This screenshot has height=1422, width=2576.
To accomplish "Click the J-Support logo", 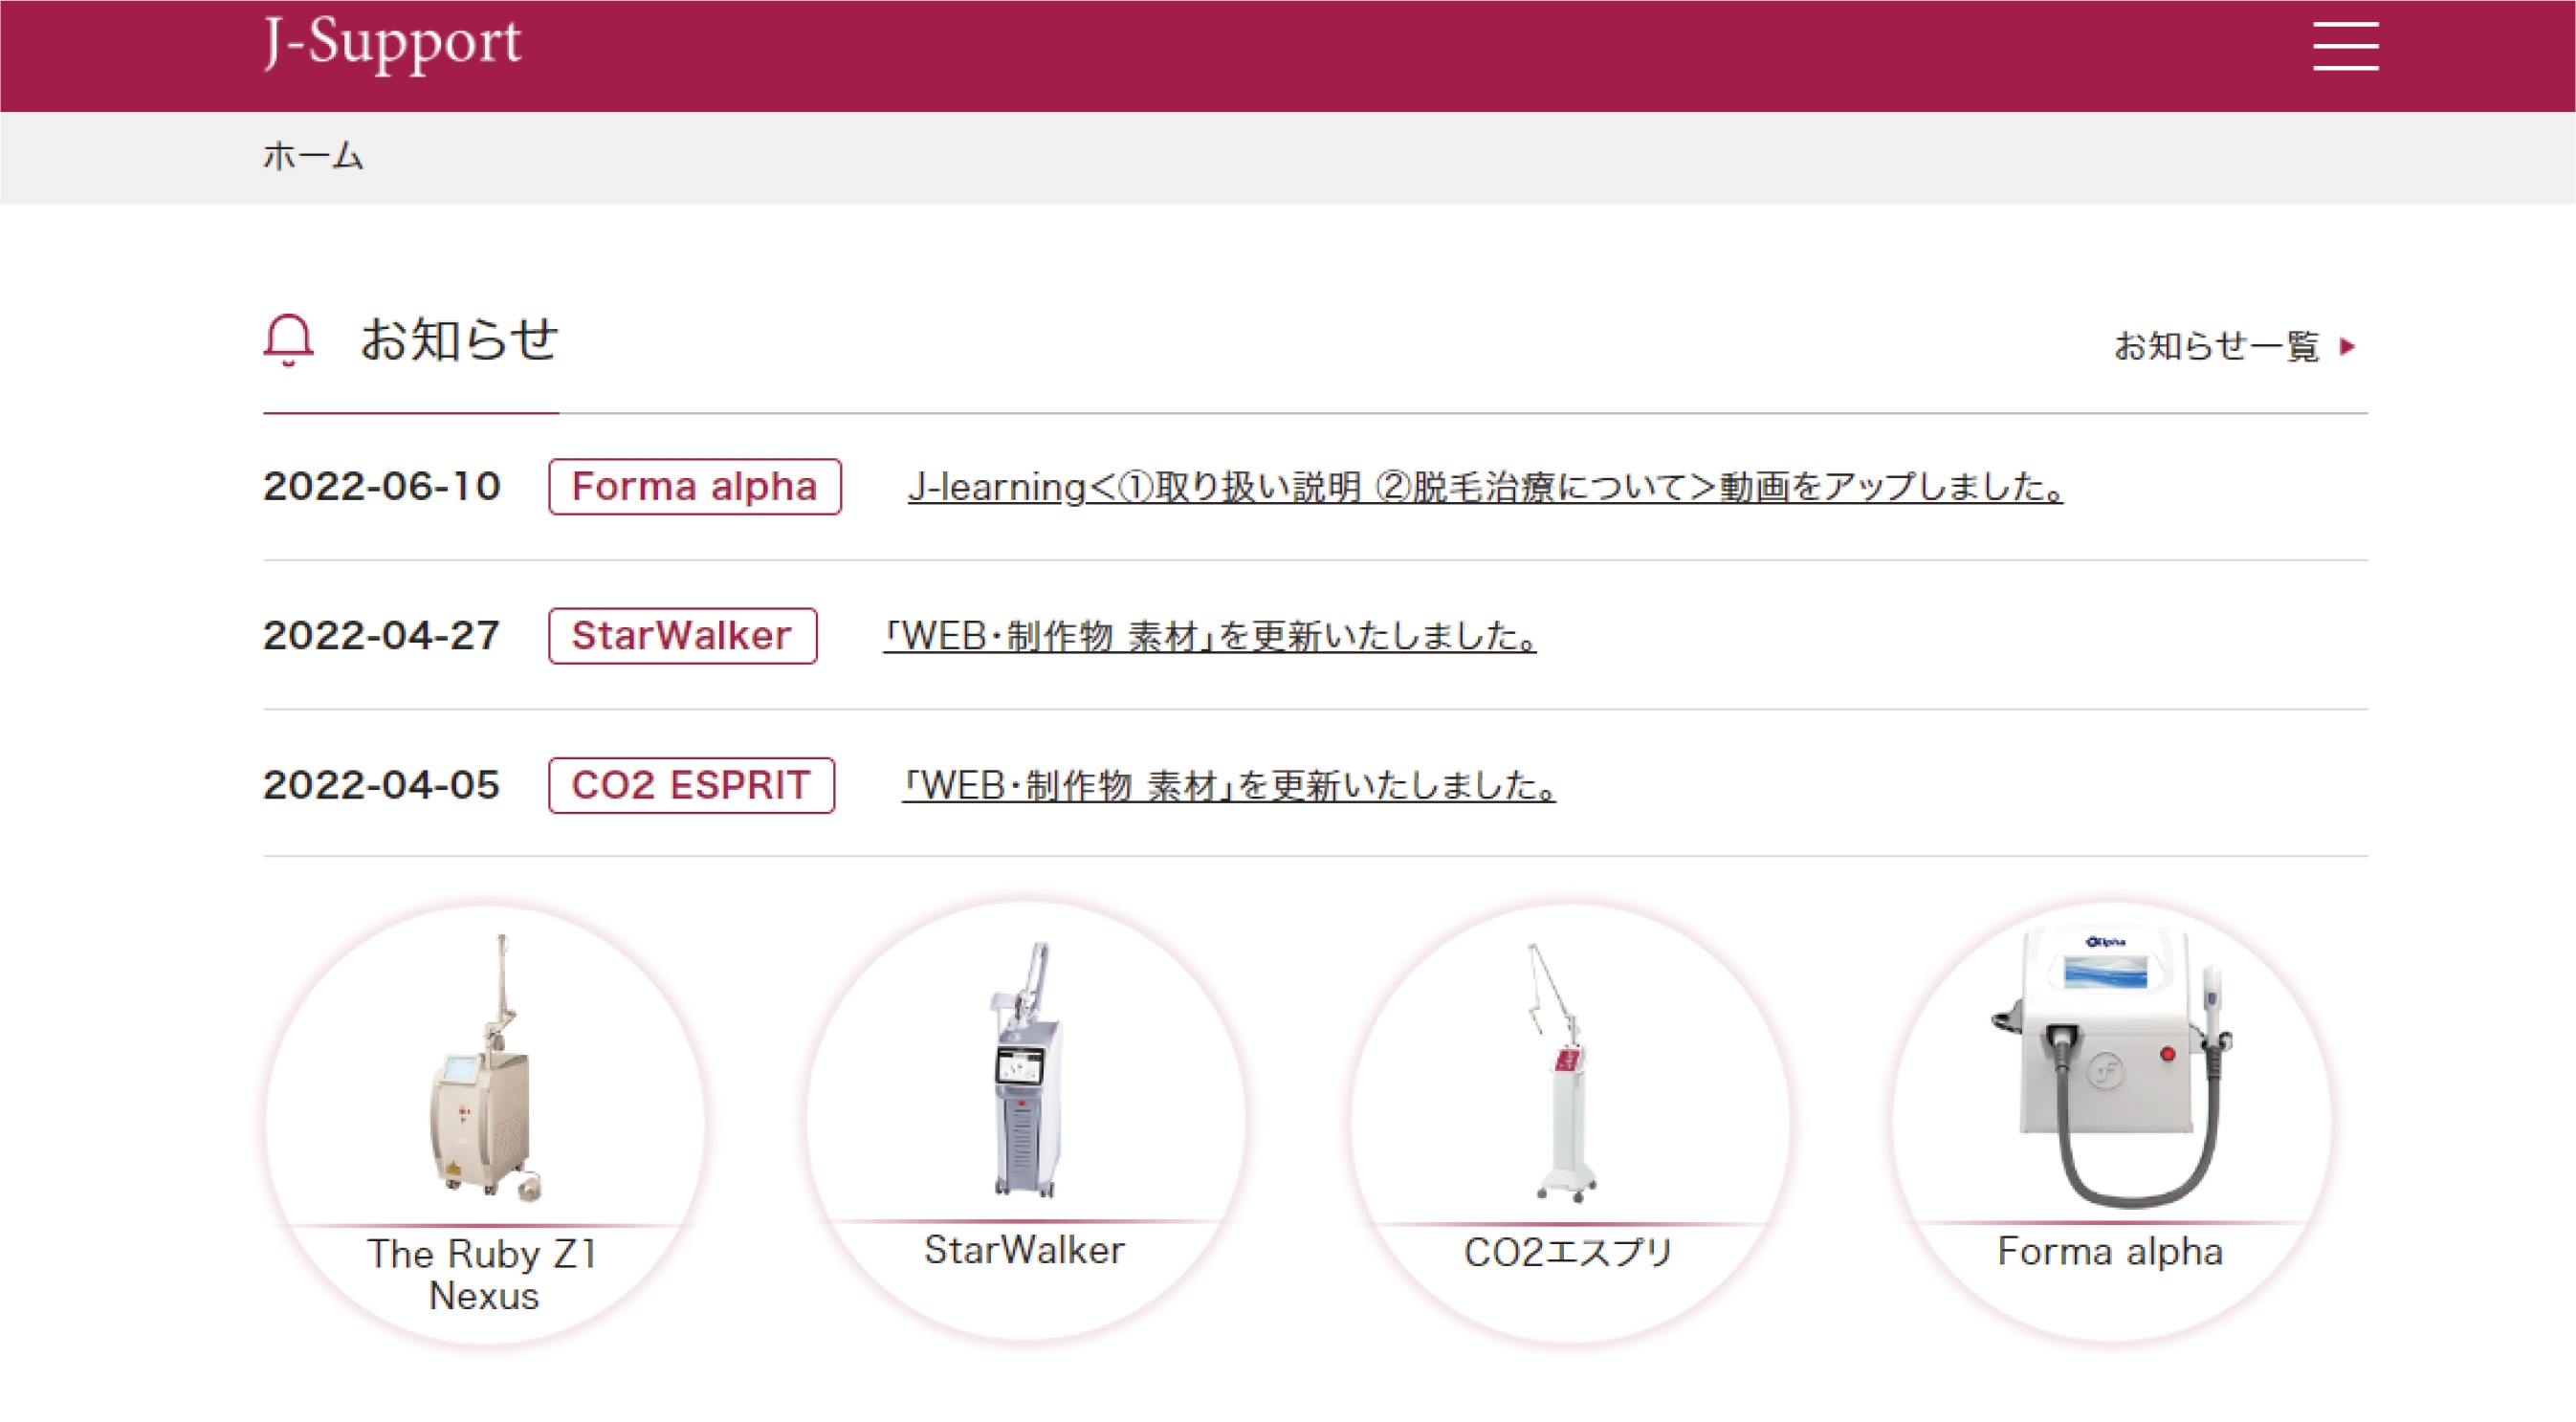I will point(392,44).
